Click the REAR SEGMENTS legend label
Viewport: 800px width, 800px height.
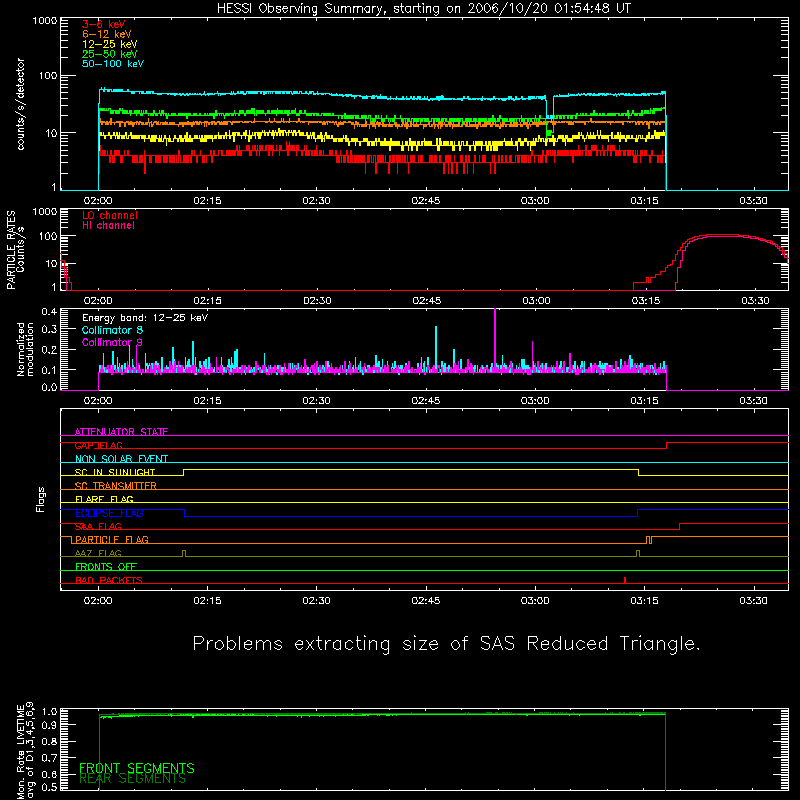tap(132, 779)
